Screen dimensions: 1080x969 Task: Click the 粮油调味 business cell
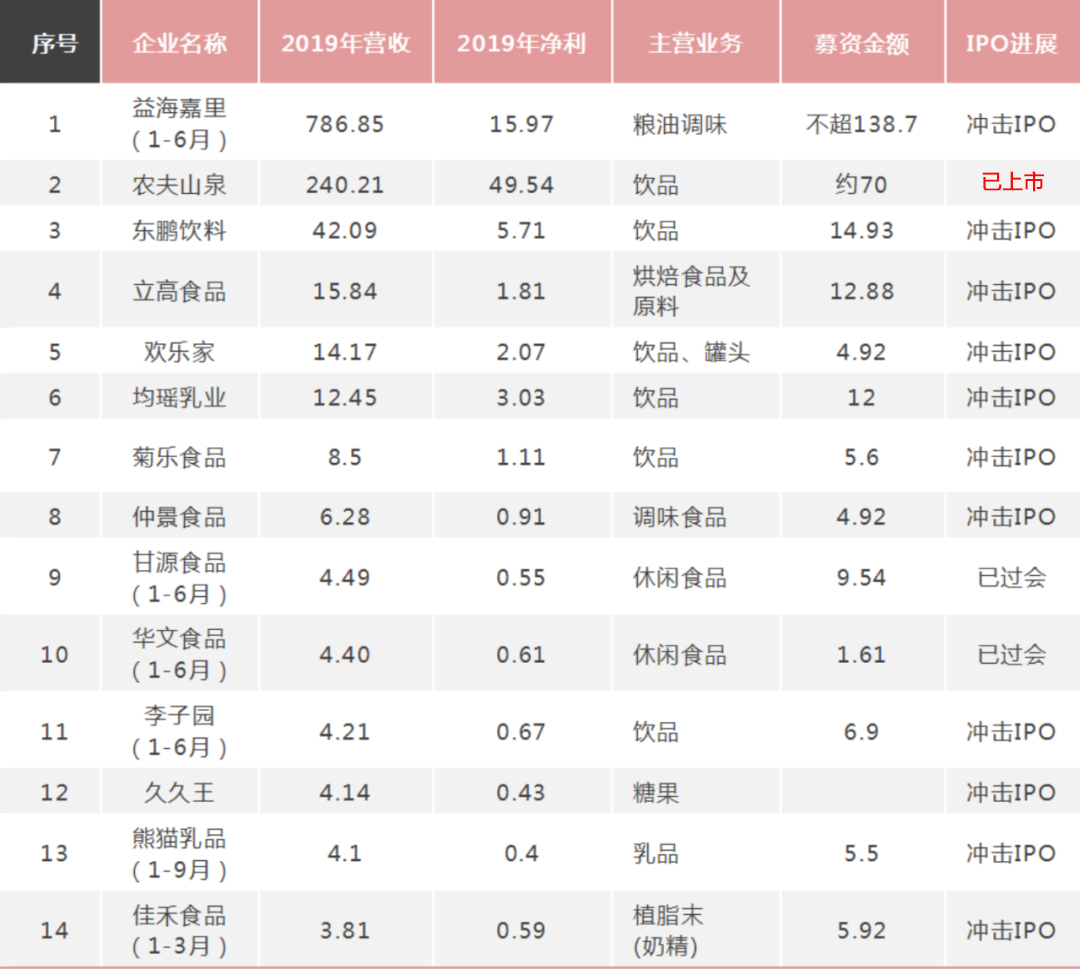[680, 124]
